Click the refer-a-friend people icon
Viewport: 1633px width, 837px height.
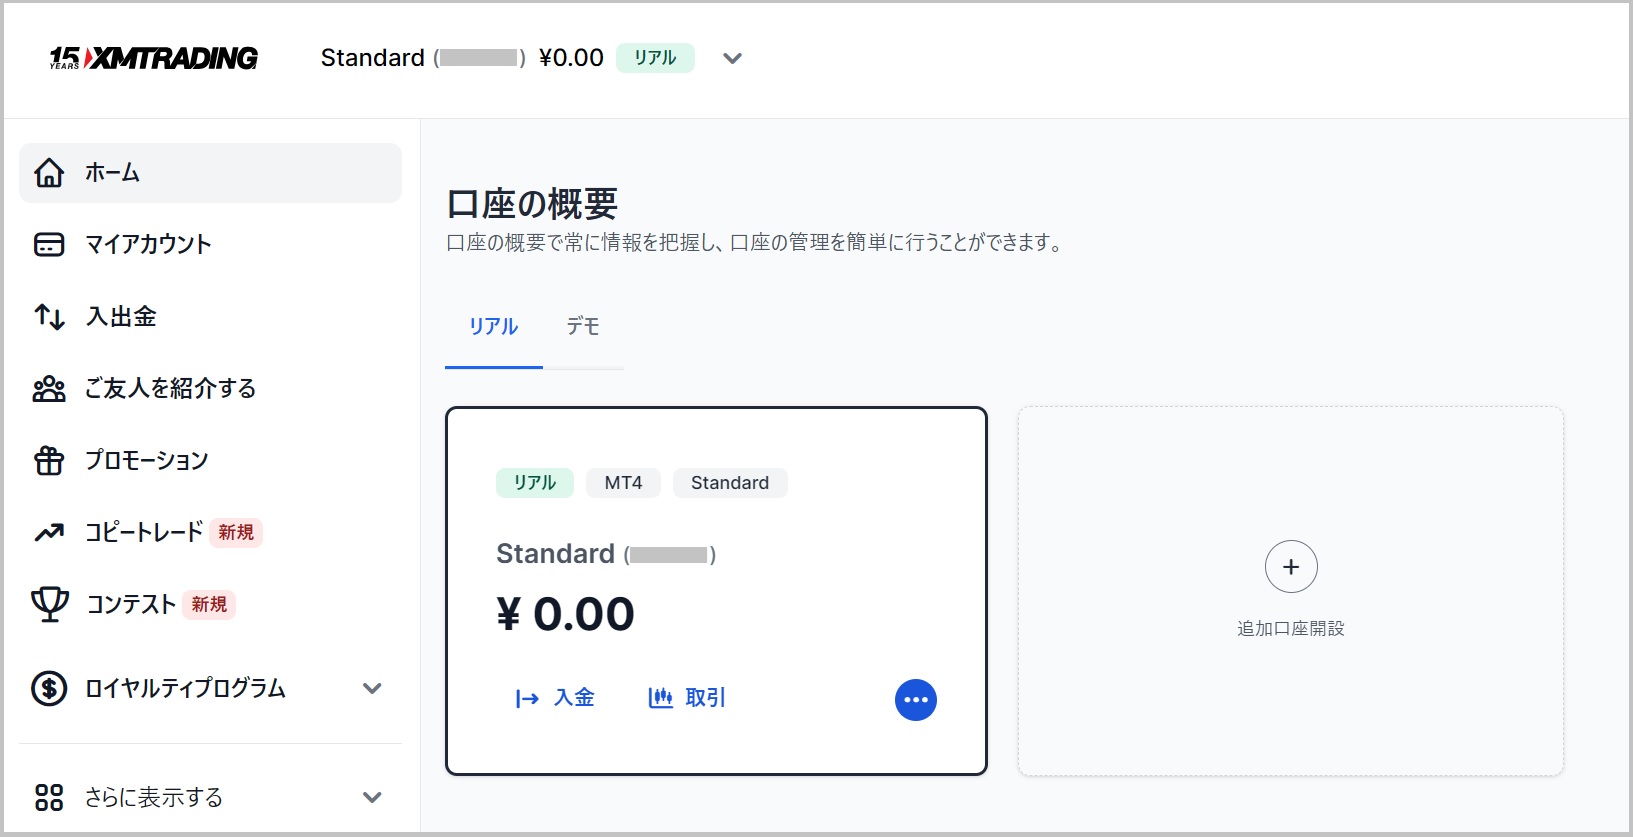49,389
